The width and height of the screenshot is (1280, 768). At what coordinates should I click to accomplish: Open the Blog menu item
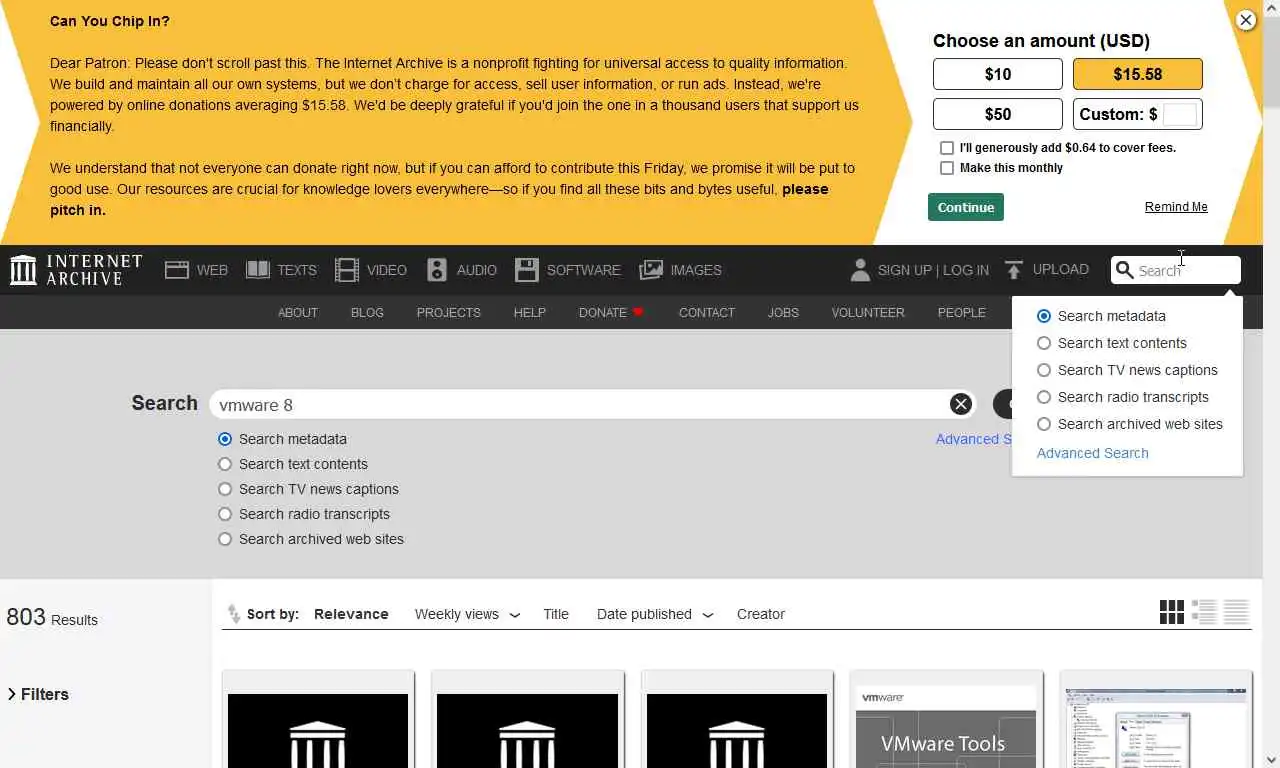(x=367, y=312)
